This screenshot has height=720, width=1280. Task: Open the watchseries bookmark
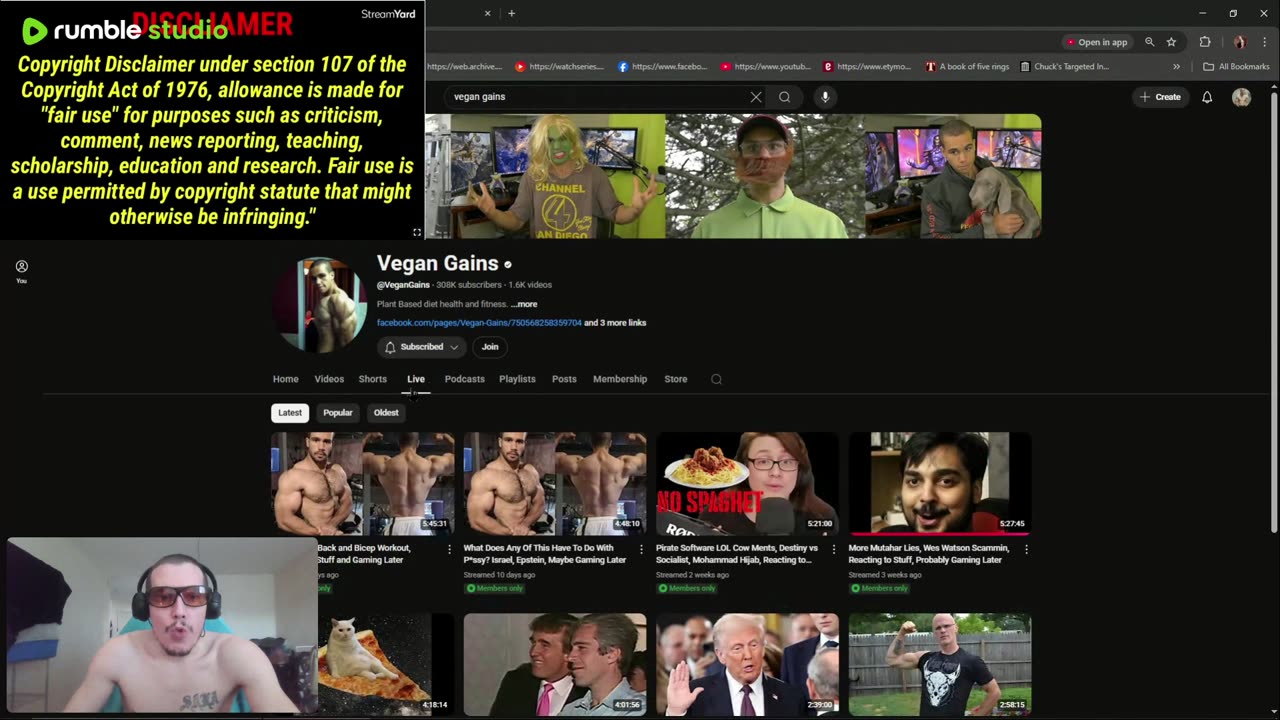559,67
